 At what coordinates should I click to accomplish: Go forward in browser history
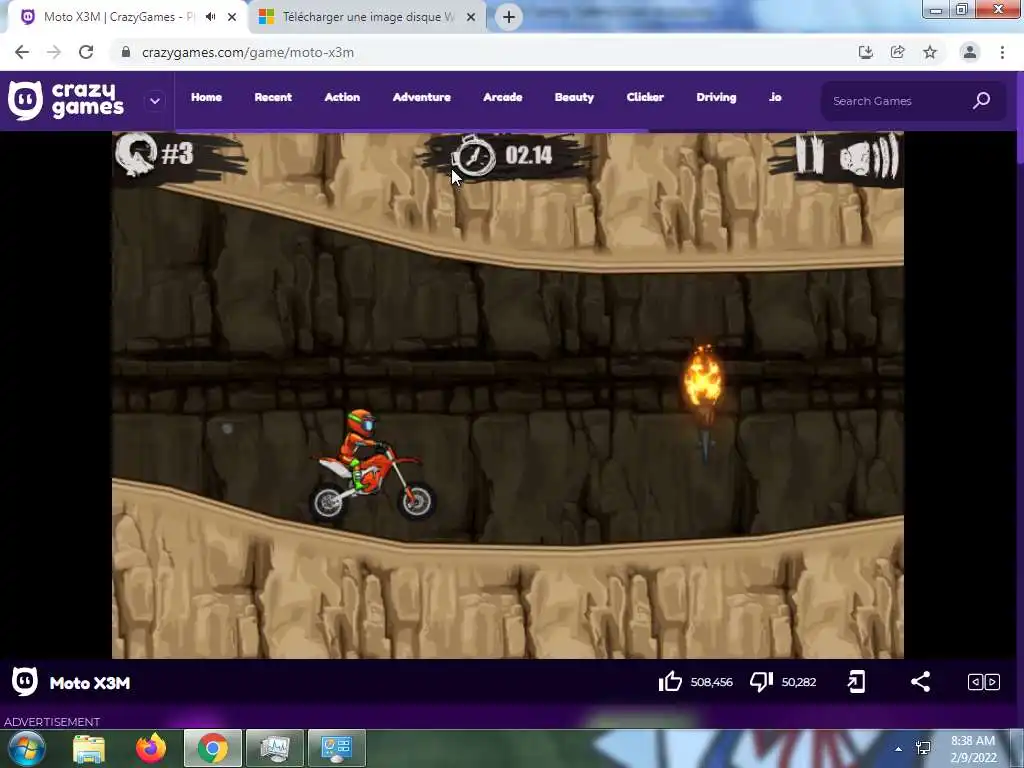54,52
